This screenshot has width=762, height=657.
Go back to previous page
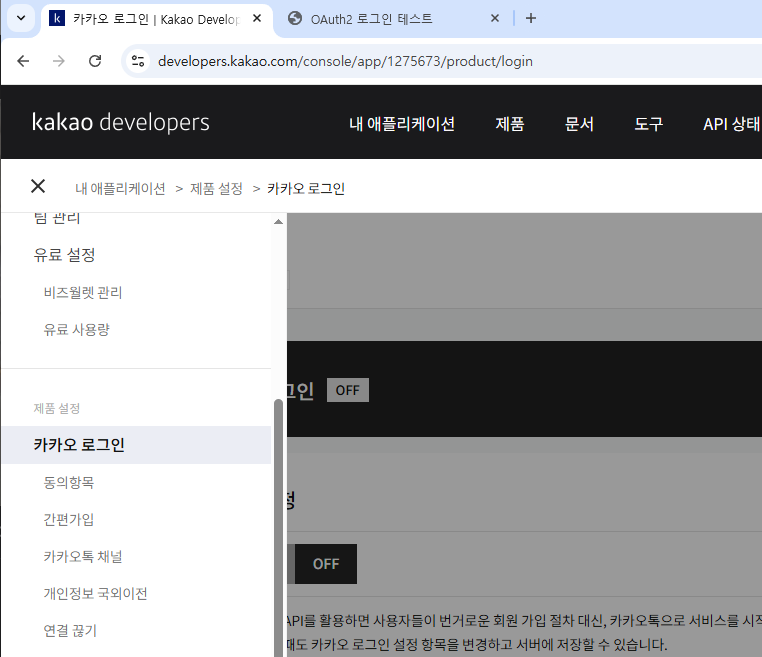click(23, 61)
